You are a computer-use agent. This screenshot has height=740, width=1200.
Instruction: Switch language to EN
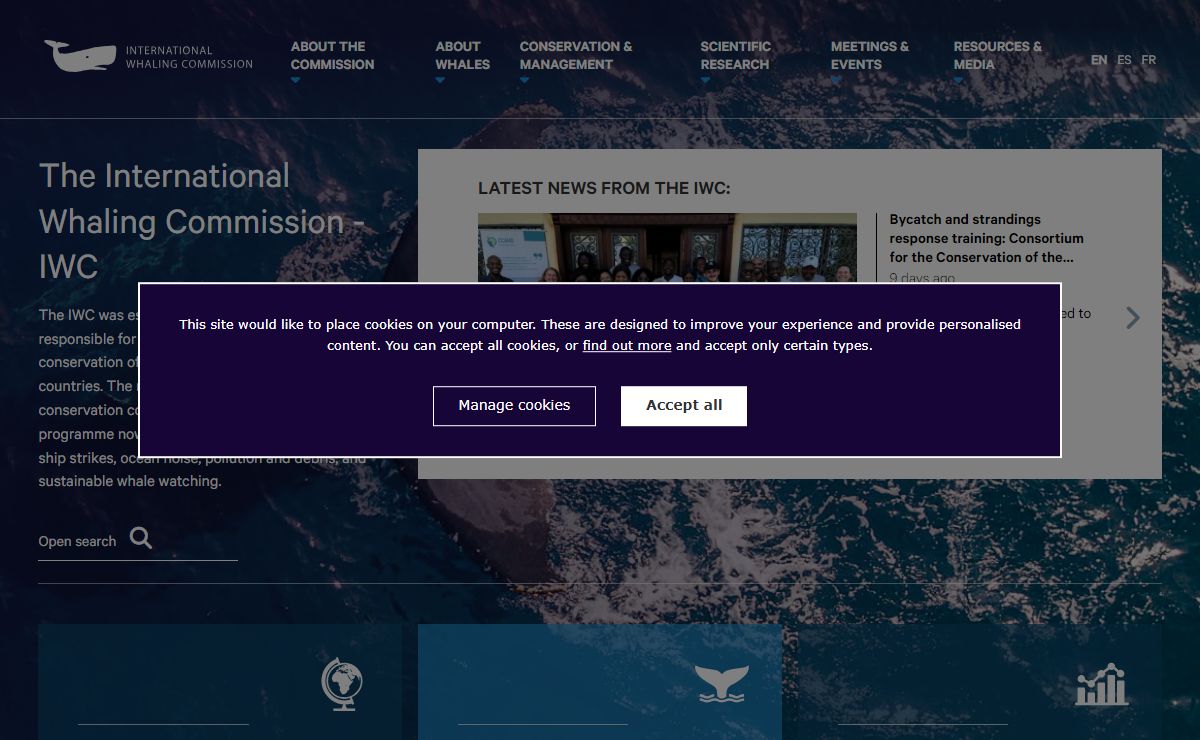[x=1099, y=60]
